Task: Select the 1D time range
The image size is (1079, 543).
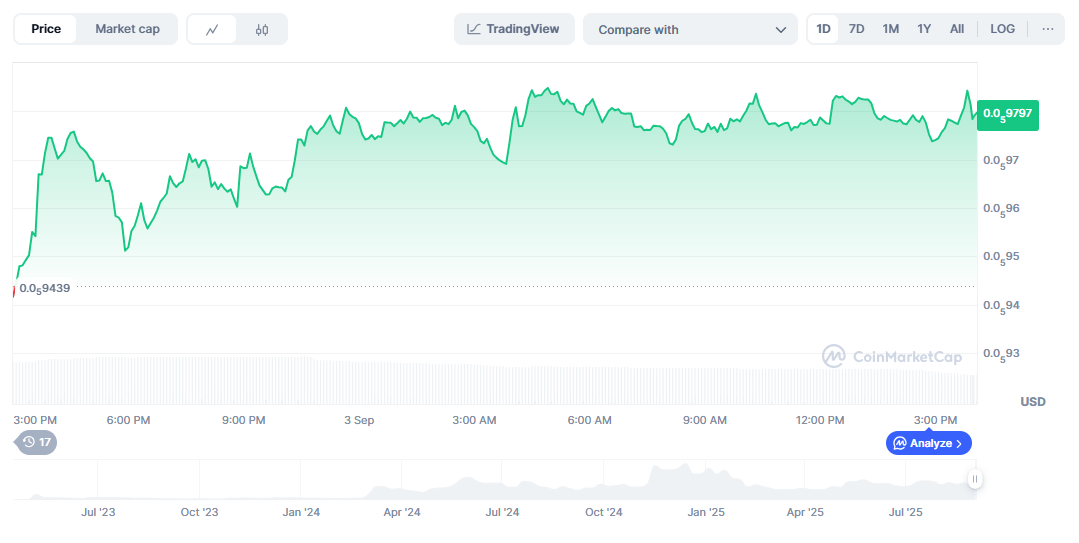Action: (x=823, y=29)
